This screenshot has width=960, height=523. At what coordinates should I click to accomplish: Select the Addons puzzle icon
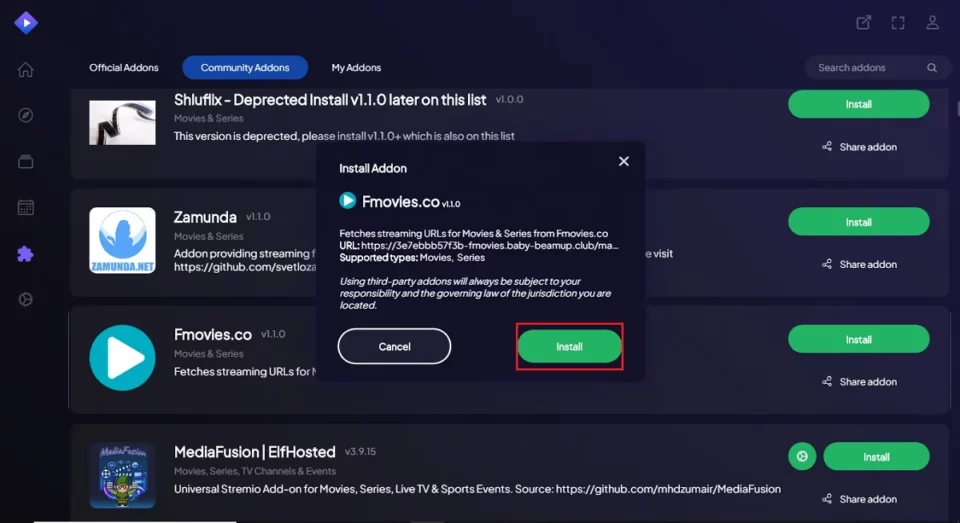point(26,254)
